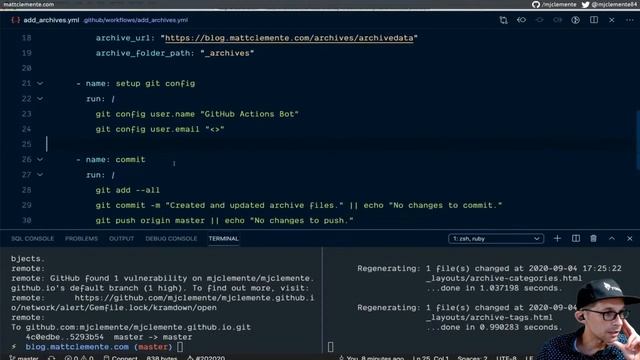This screenshot has height=360, width=640.
Task: Open errors and warnings count in status bar
Action: click(79, 358)
